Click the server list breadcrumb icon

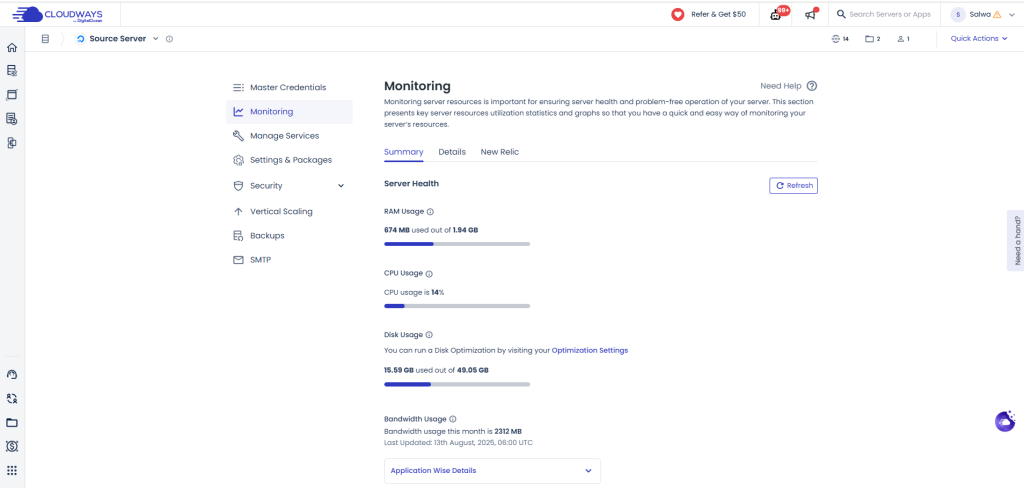click(x=45, y=39)
